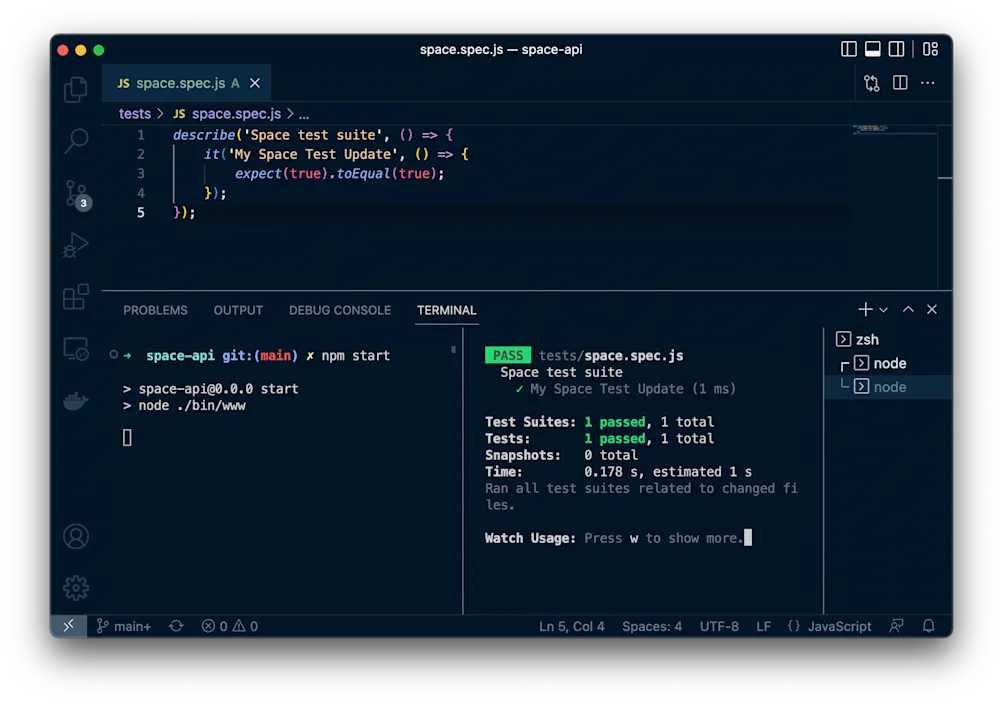Click the left terminal input cursor area
Viewport: 1003px width, 704px height.
(x=127, y=438)
